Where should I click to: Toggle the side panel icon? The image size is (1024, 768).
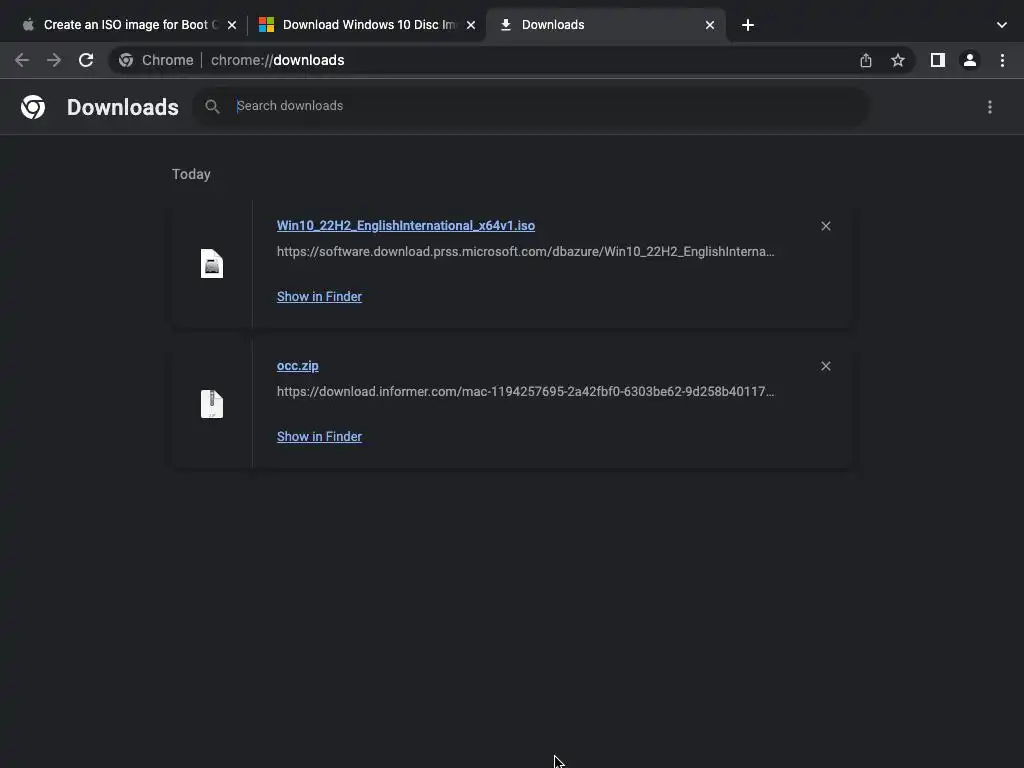point(937,60)
